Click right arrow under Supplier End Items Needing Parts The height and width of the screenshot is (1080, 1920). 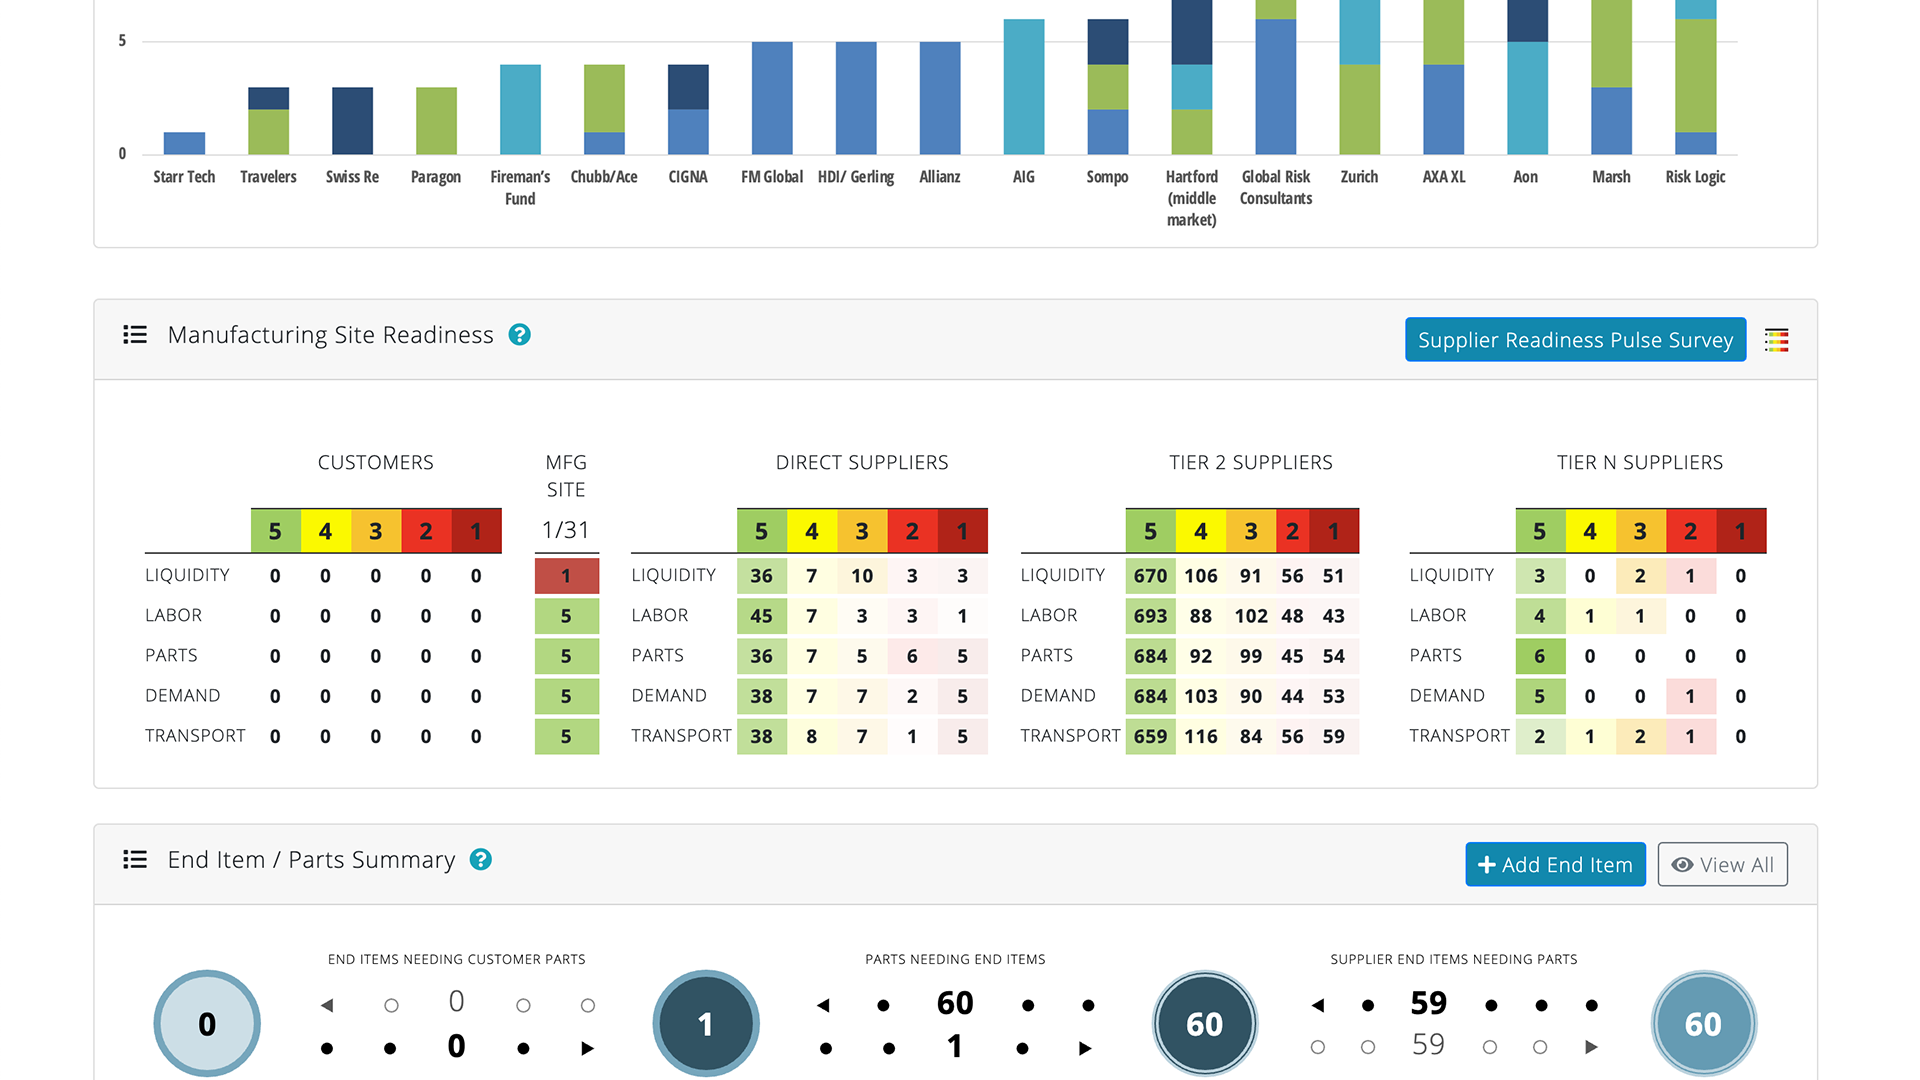coord(1591,1047)
